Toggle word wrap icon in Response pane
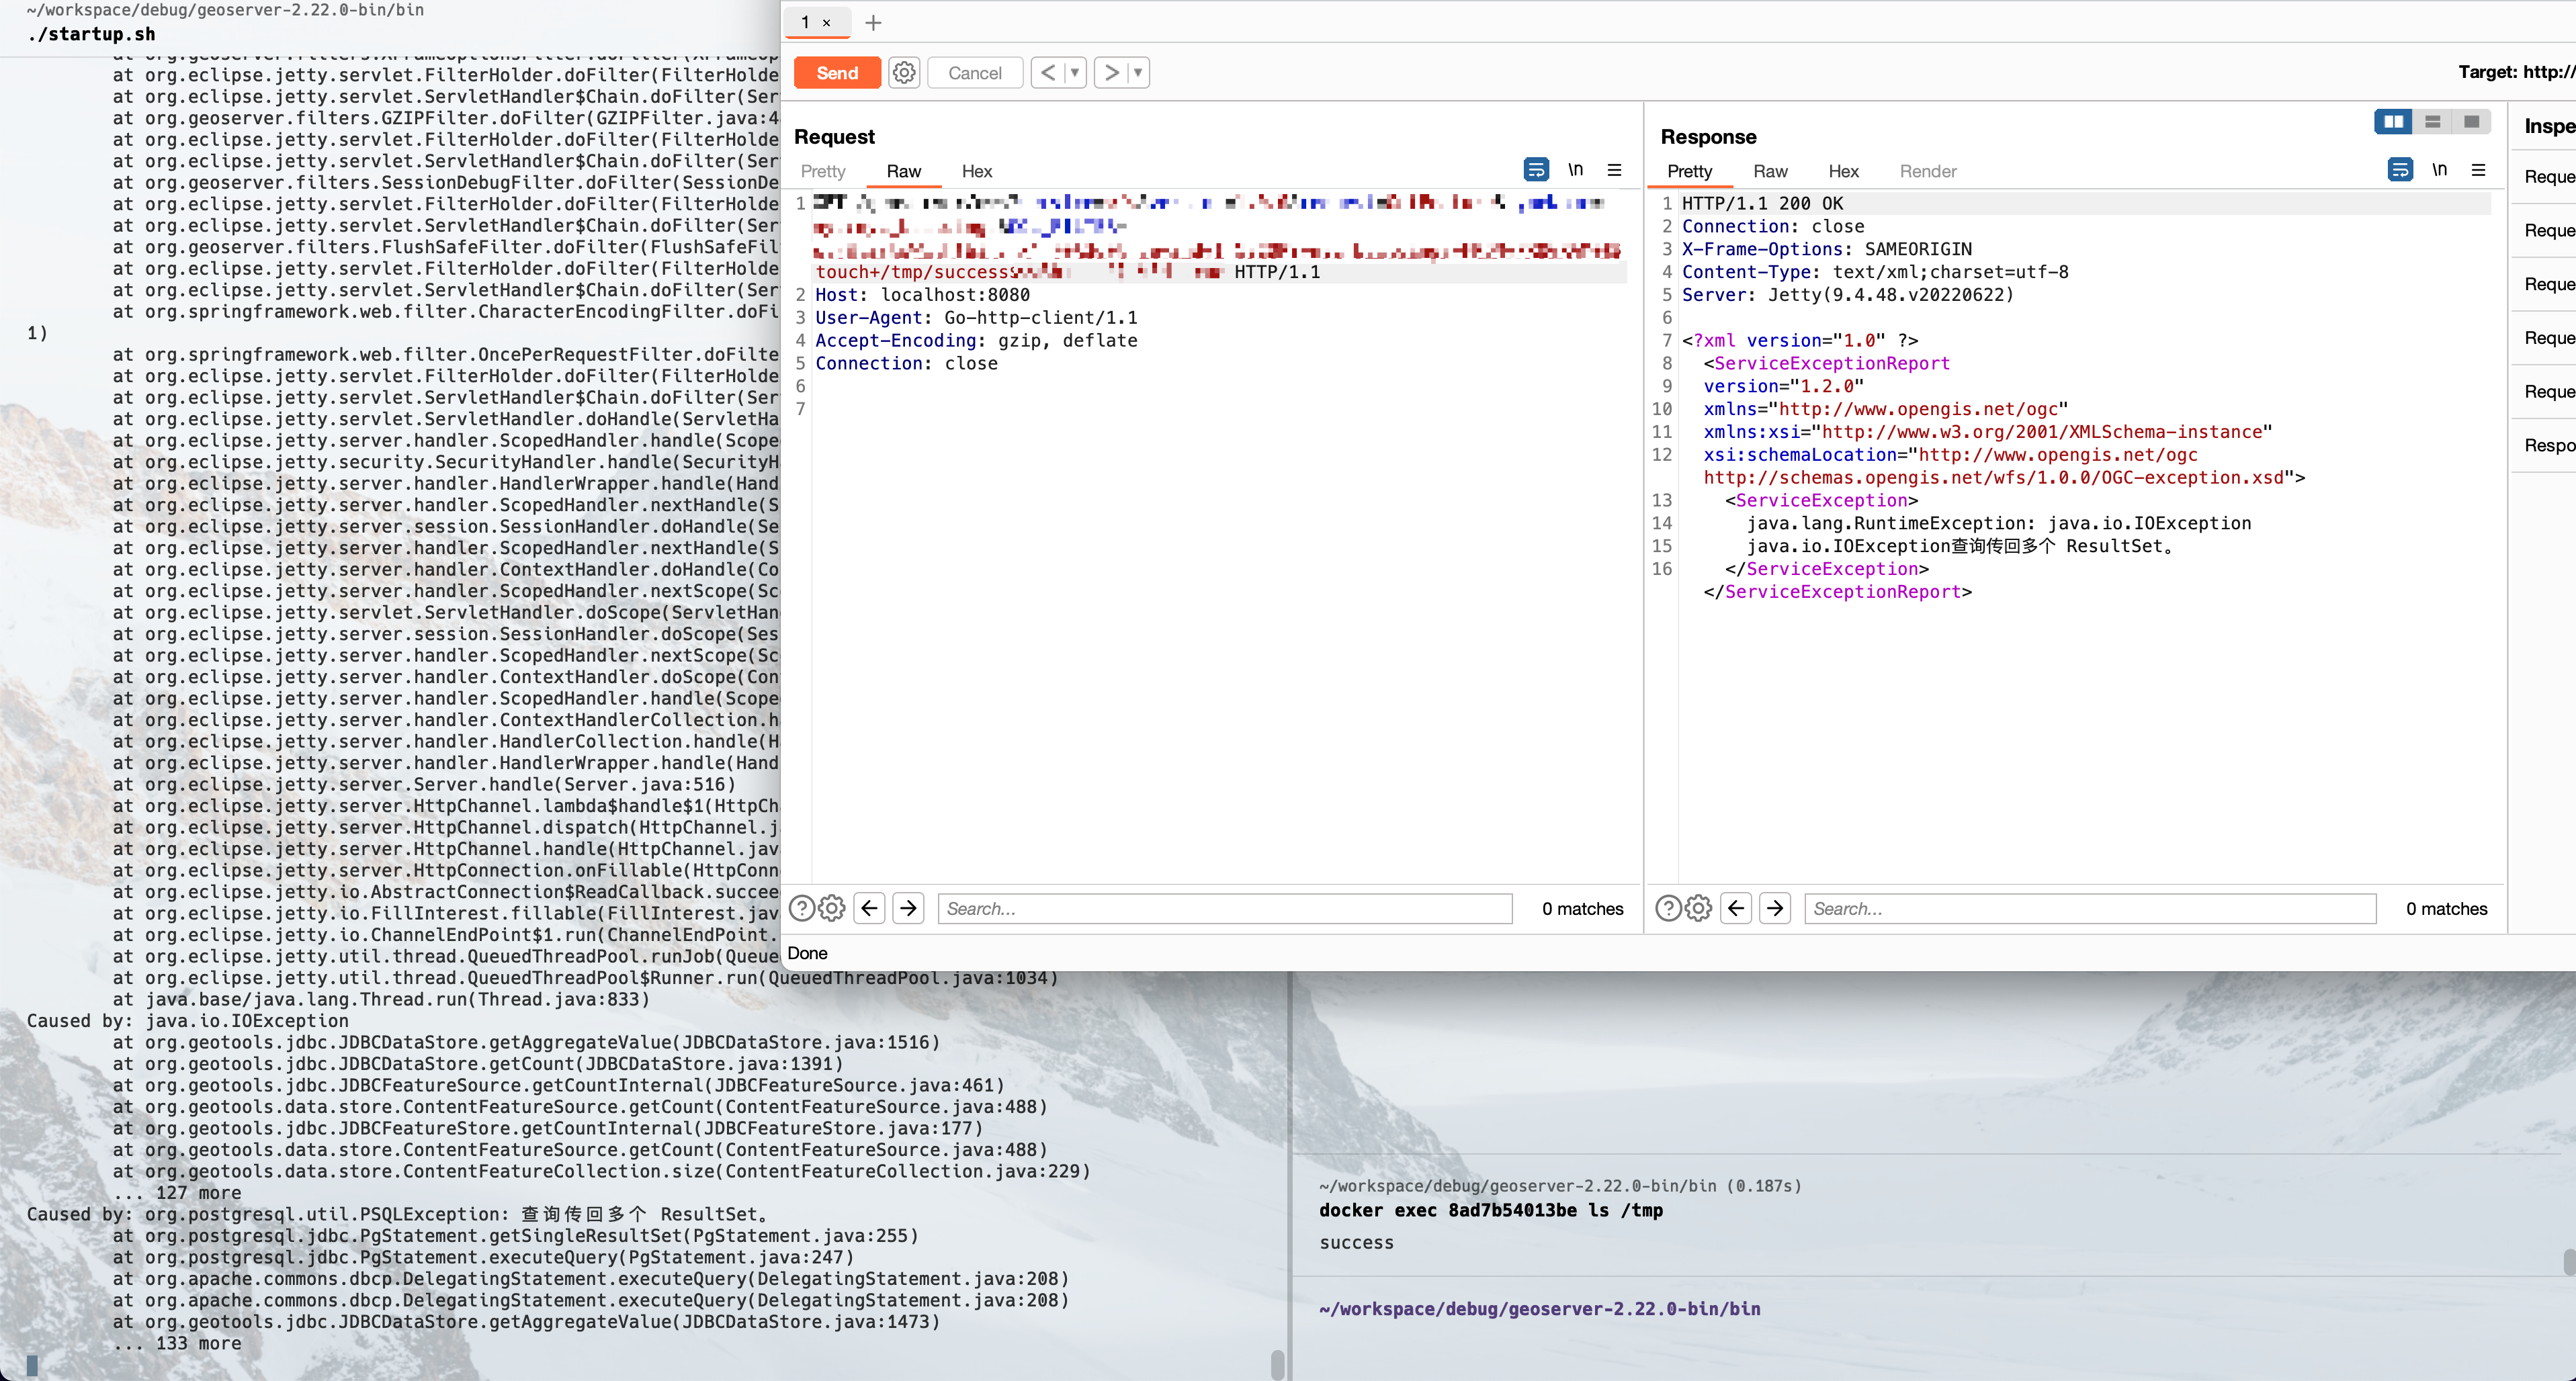This screenshot has height=1381, width=2576. [x=2400, y=170]
